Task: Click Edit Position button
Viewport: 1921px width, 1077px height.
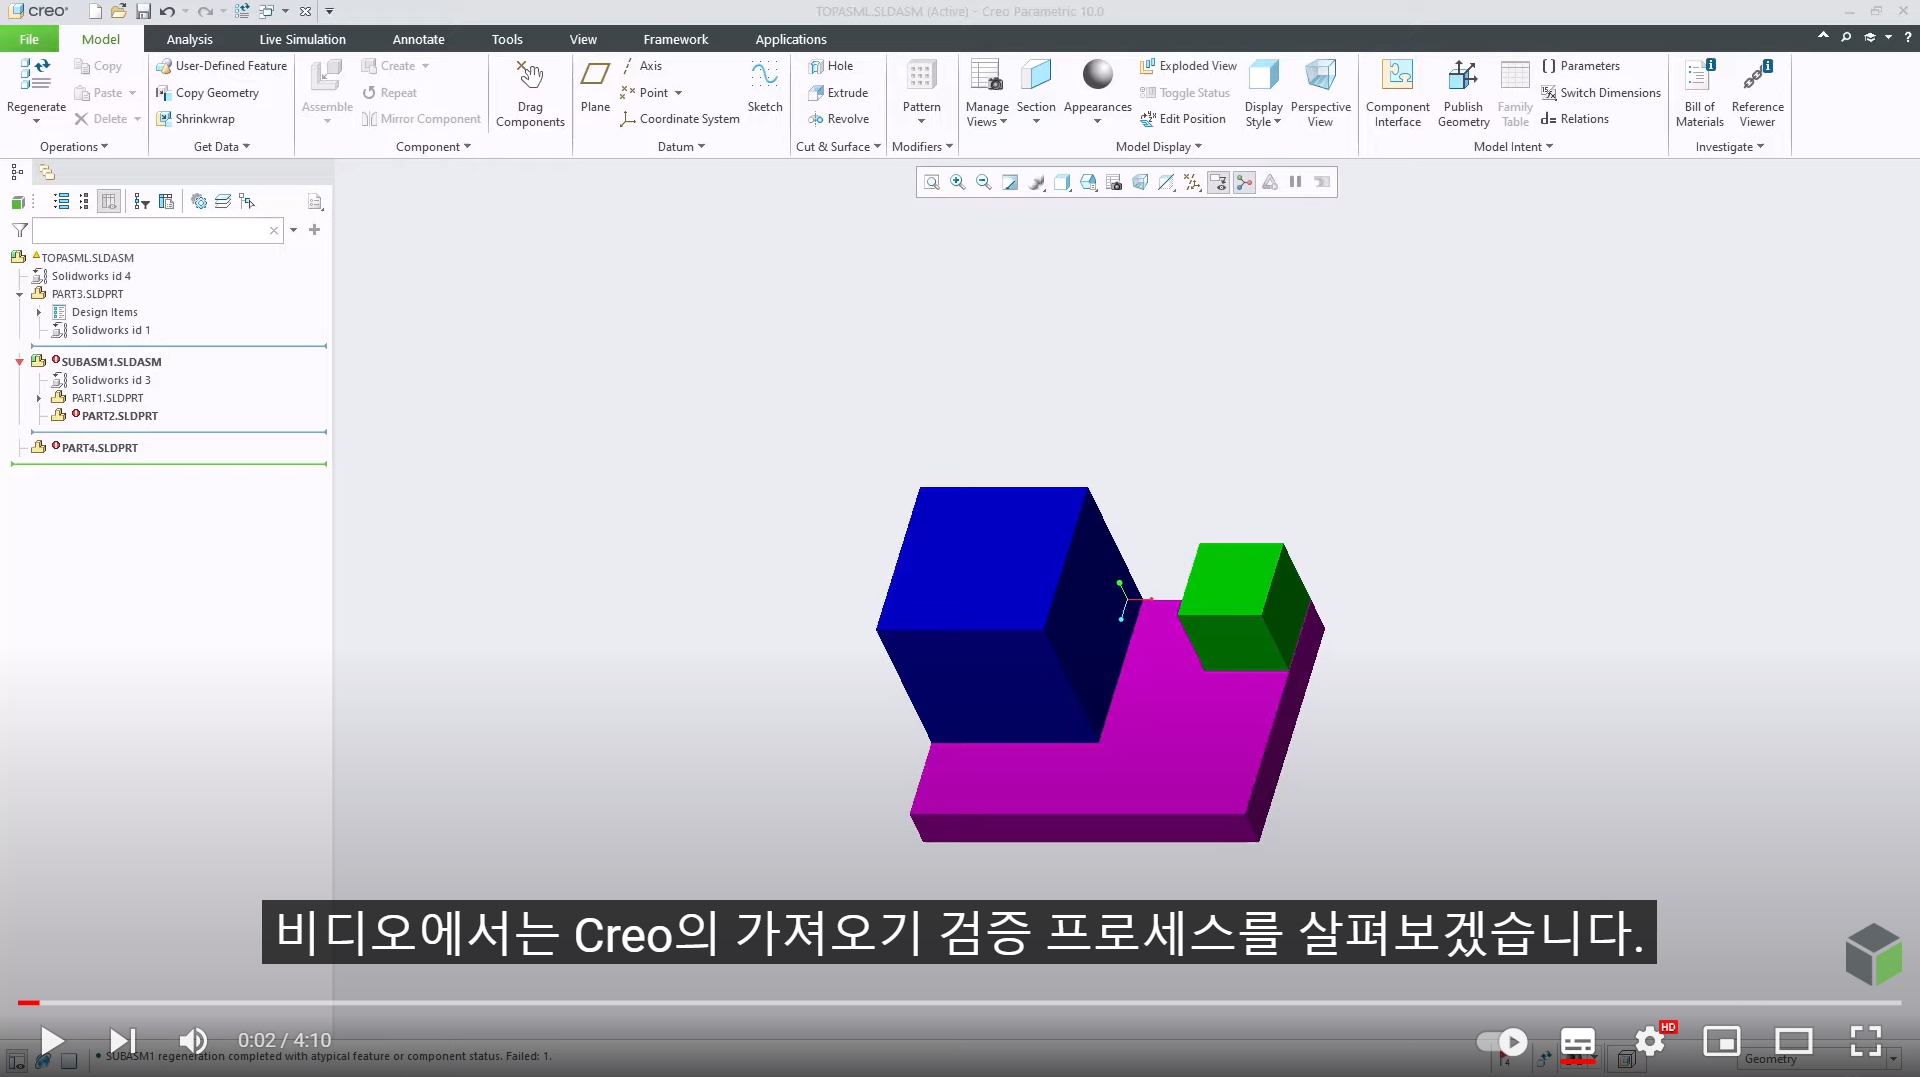Action: click(1182, 119)
